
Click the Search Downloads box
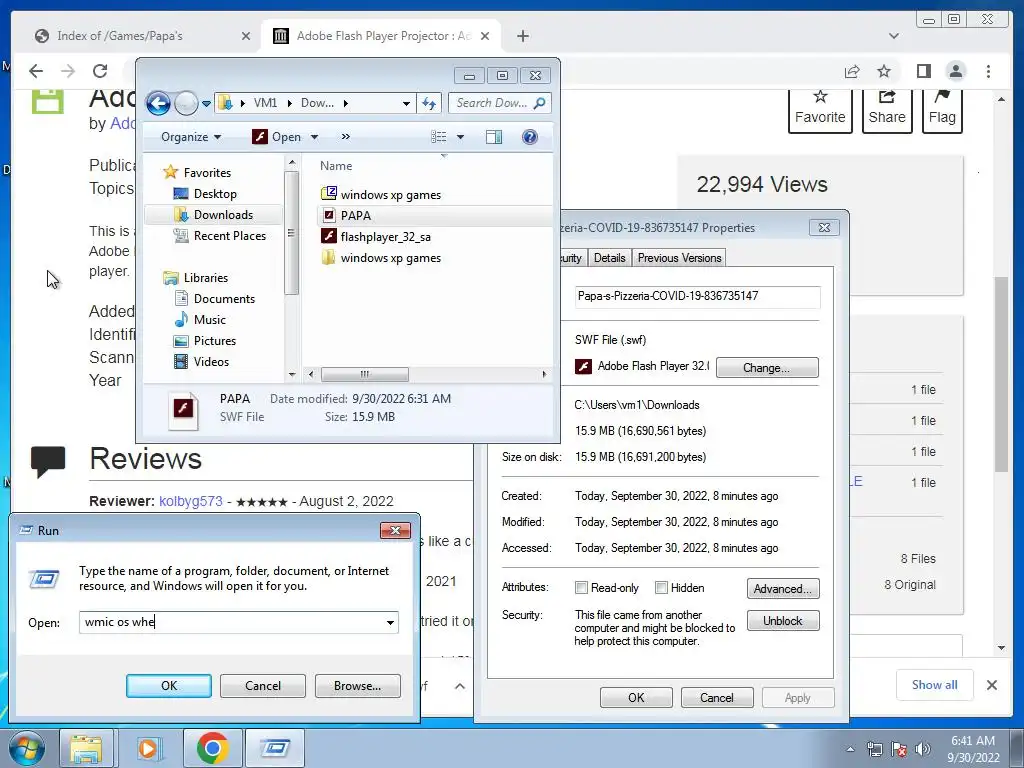[491, 103]
